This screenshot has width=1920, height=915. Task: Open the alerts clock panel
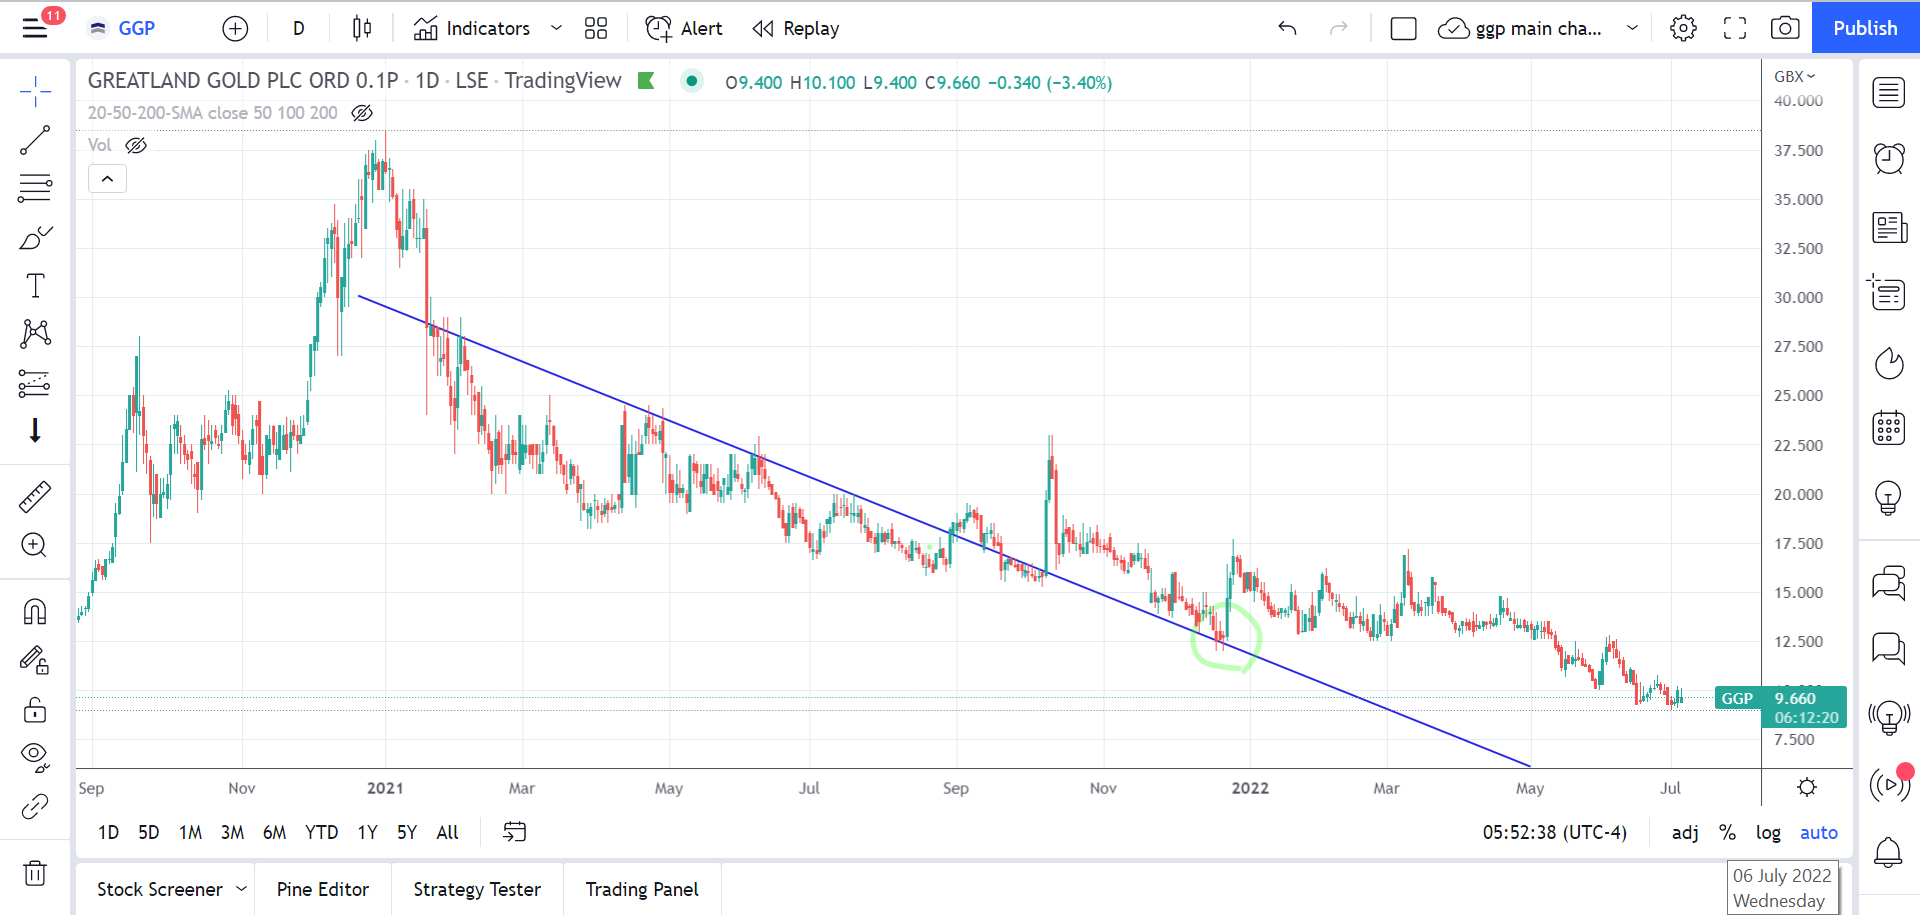pos(1889,158)
